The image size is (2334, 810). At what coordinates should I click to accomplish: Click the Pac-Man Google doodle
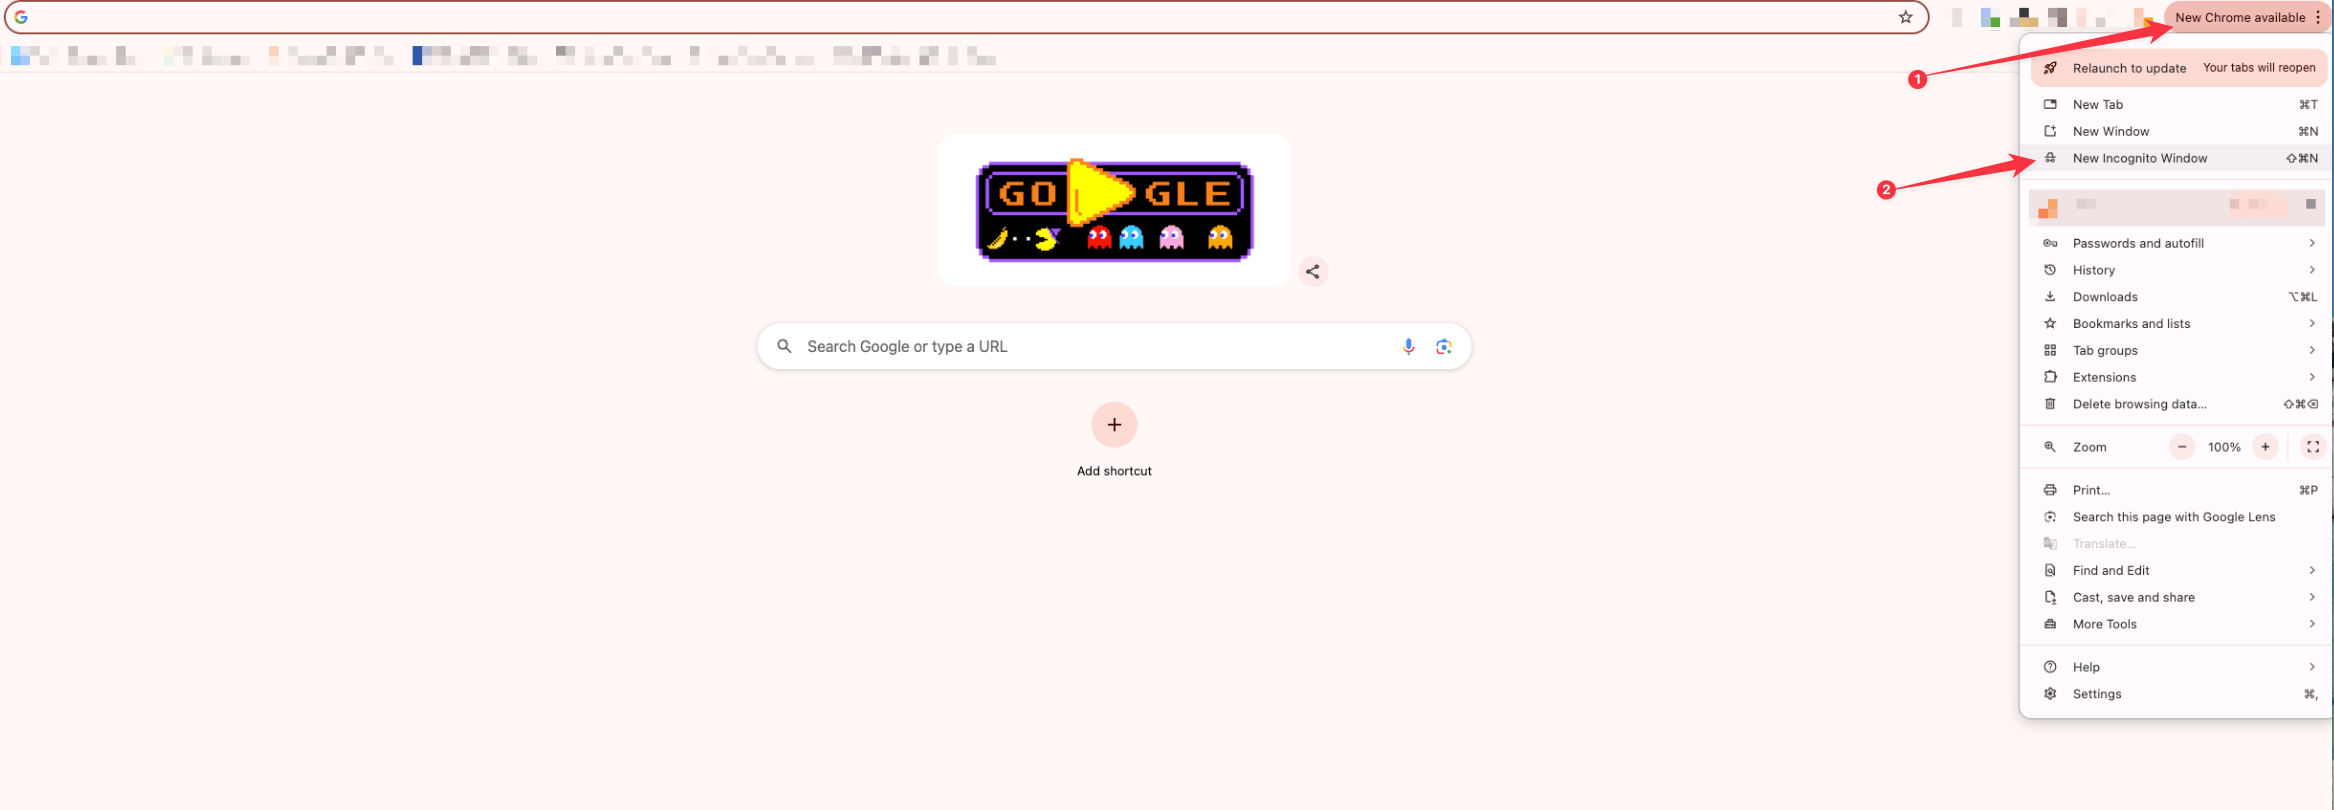(1114, 211)
